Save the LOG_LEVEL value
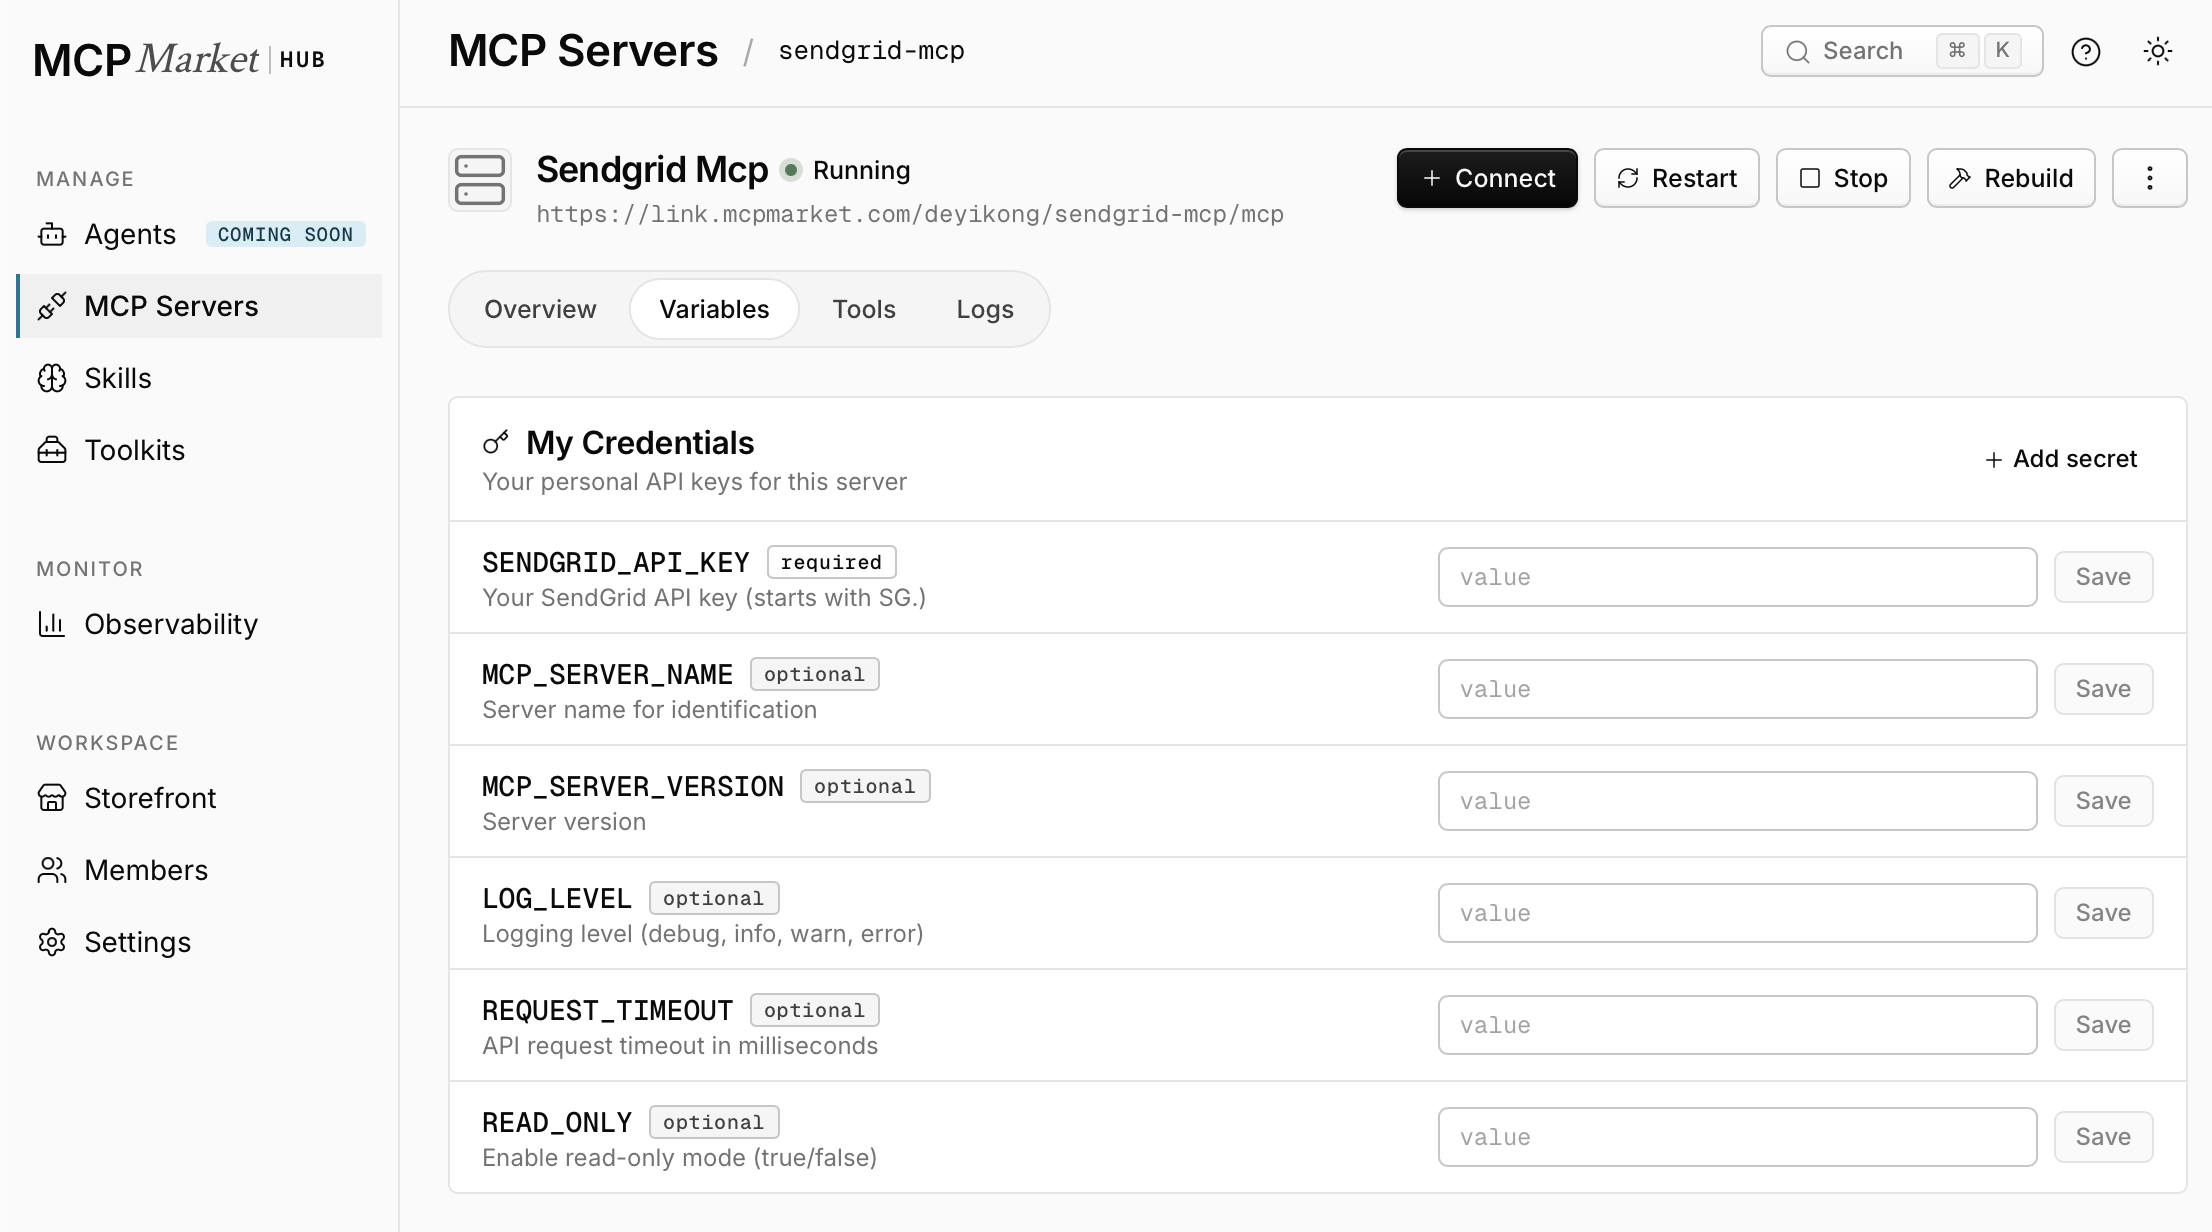This screenshot has width=2212, height=1232. pos(2103,913)
